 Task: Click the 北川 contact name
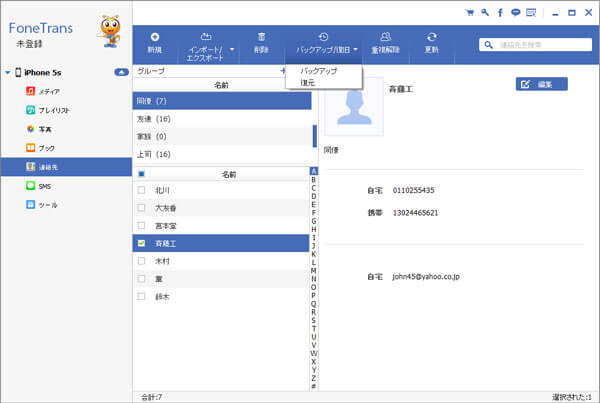click(162, 190)
